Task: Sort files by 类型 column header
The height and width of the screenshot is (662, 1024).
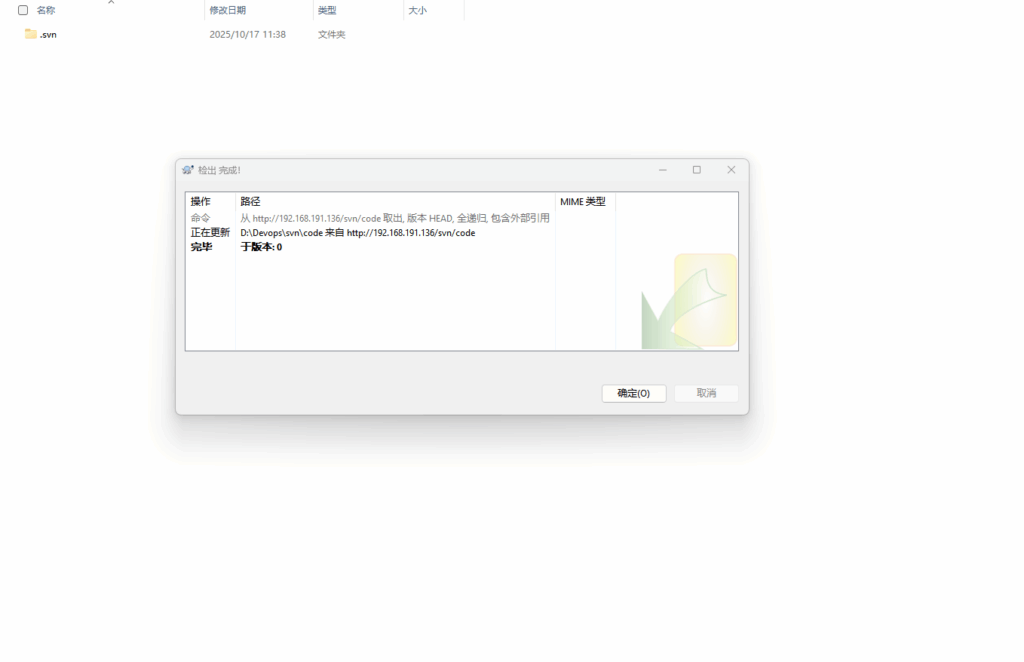Action: pos(327,10)
